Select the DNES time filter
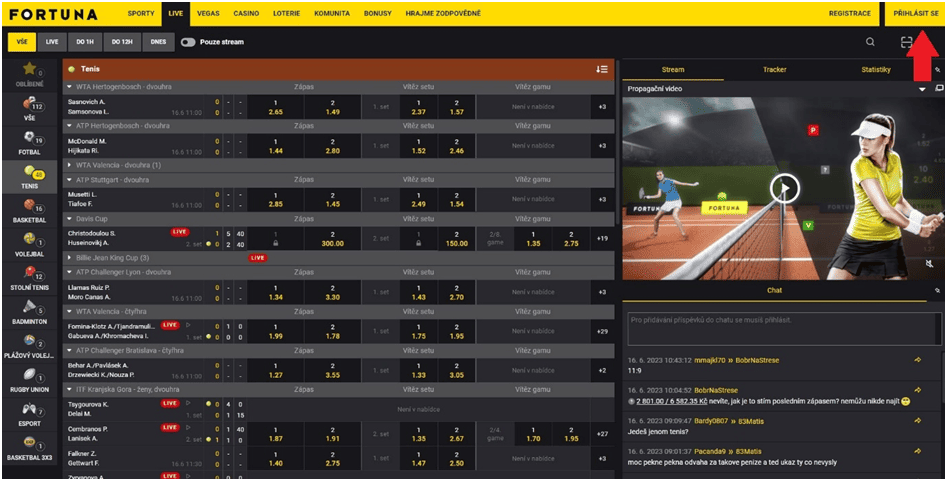Screen dimensions: 947x481 click(x=158, y=42)
